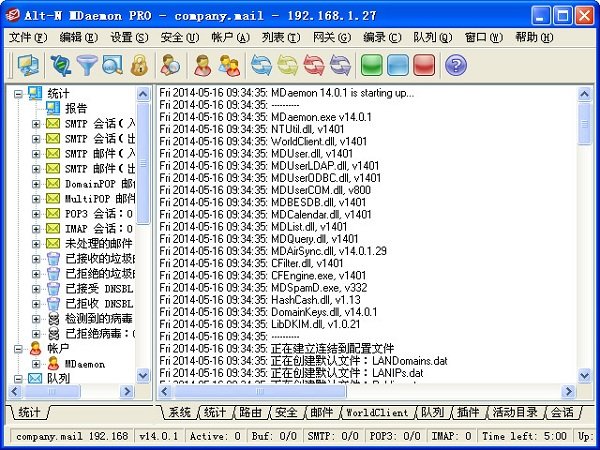Open the 文件(F) menu
The height and width of the screenshot is (450, 600).
click(28, 38)
